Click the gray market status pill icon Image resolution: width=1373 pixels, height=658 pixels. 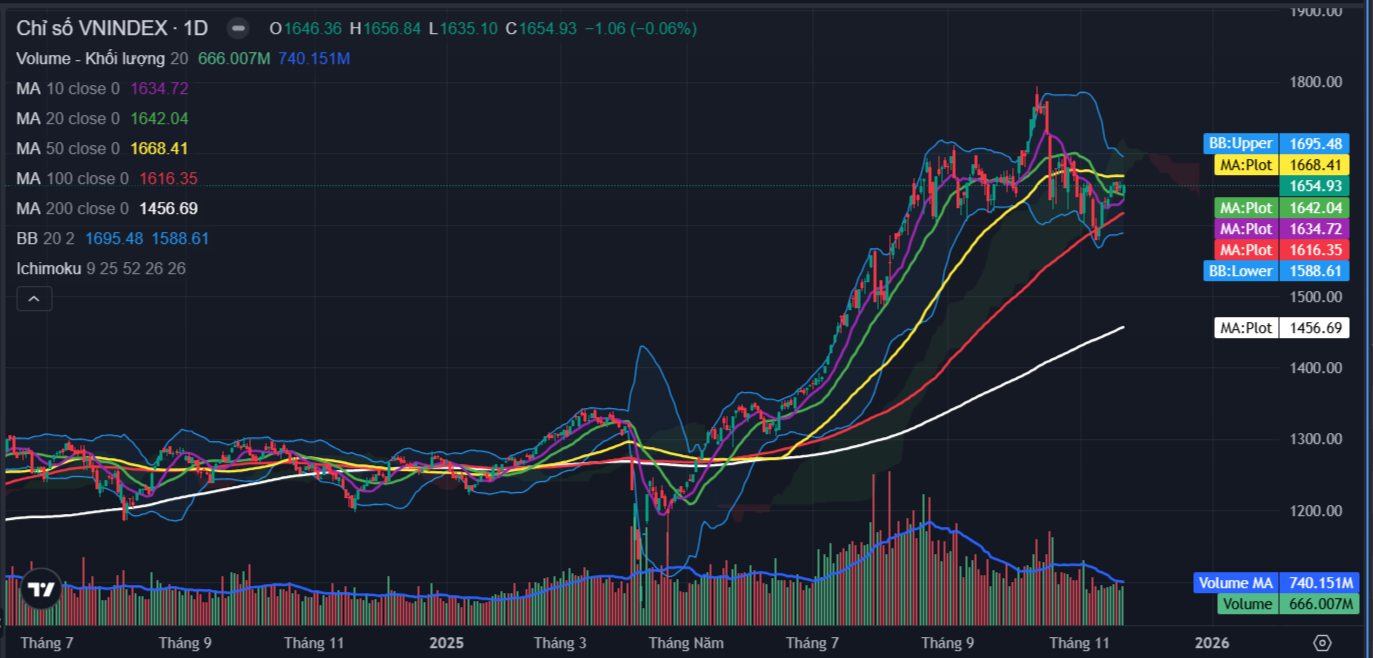[237, 28]
